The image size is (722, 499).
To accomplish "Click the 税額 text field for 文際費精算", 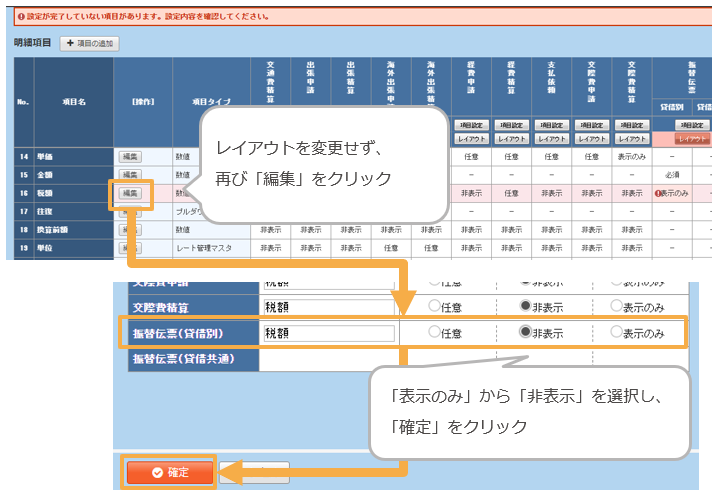I will pyautogui.click(x=328, y=306).
